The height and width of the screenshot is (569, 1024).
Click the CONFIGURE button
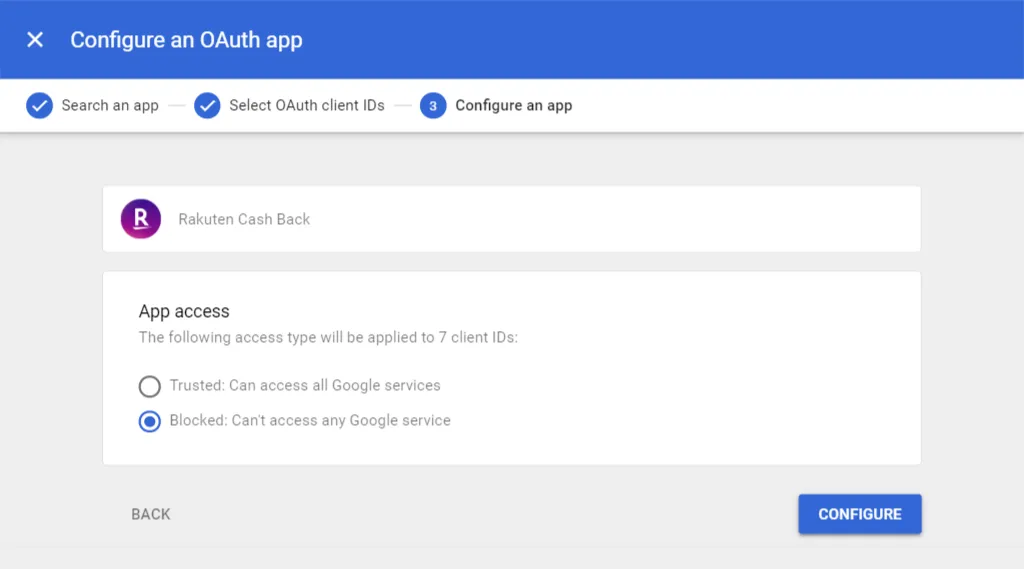pyautogui.click(x=860, y=514)
